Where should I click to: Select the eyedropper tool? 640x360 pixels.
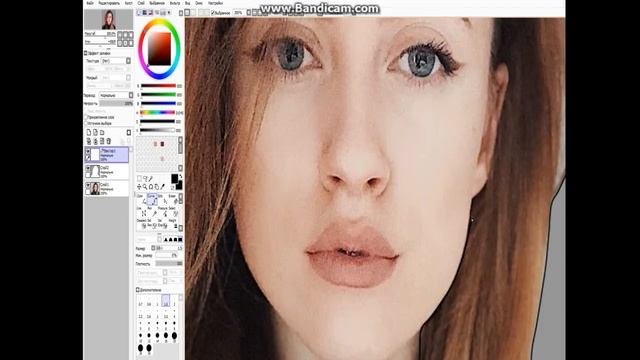pyautogui.click(x=162, y=187)
